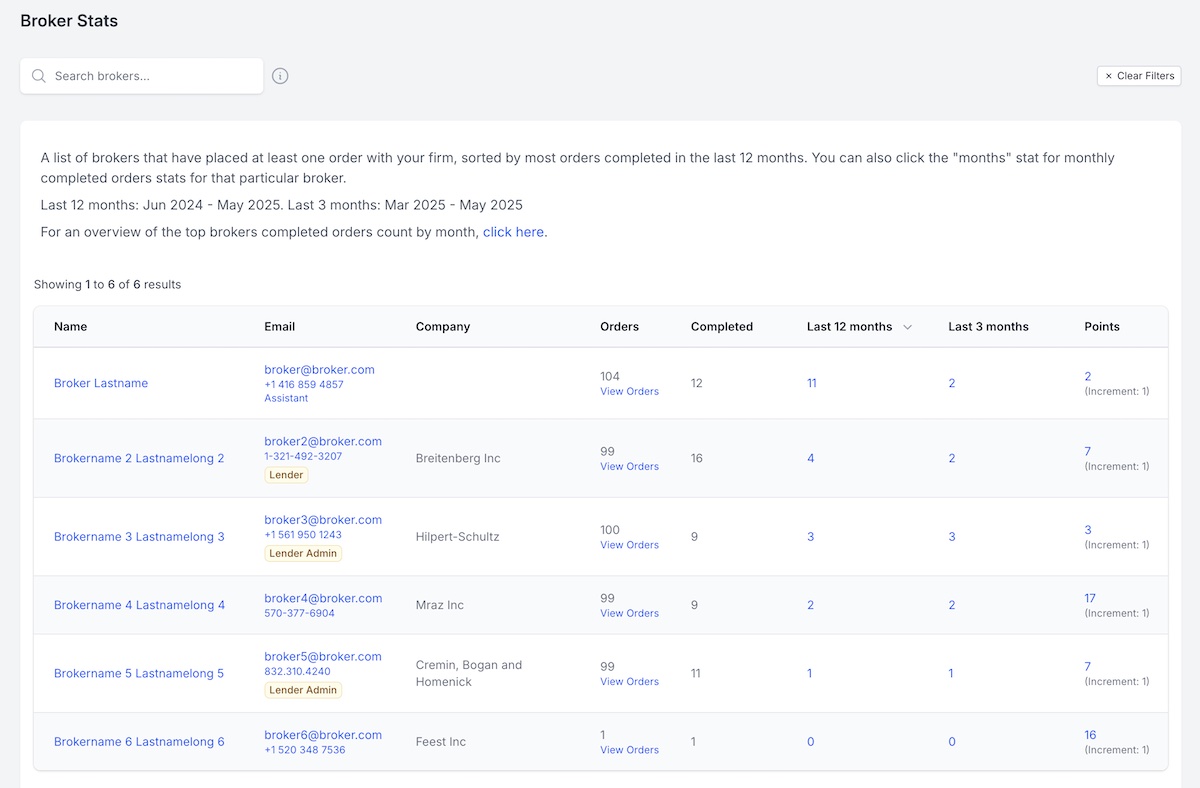Viewport: 1200px width, 788px height.
Task: Focus the Search brokers input field
Action: tap(142, 76)
